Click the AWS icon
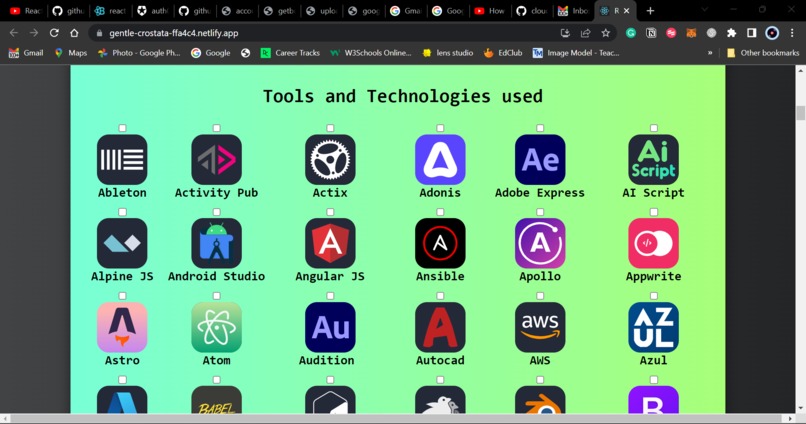Image resolution: width=806 pixels, height=424 pixels. click(540, 327)
